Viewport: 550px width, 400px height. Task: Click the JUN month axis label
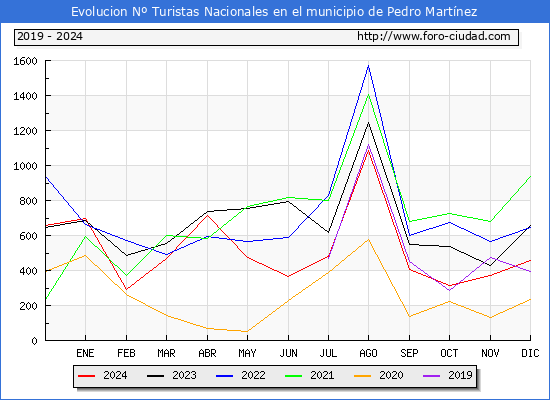click(x=288, y=353)
